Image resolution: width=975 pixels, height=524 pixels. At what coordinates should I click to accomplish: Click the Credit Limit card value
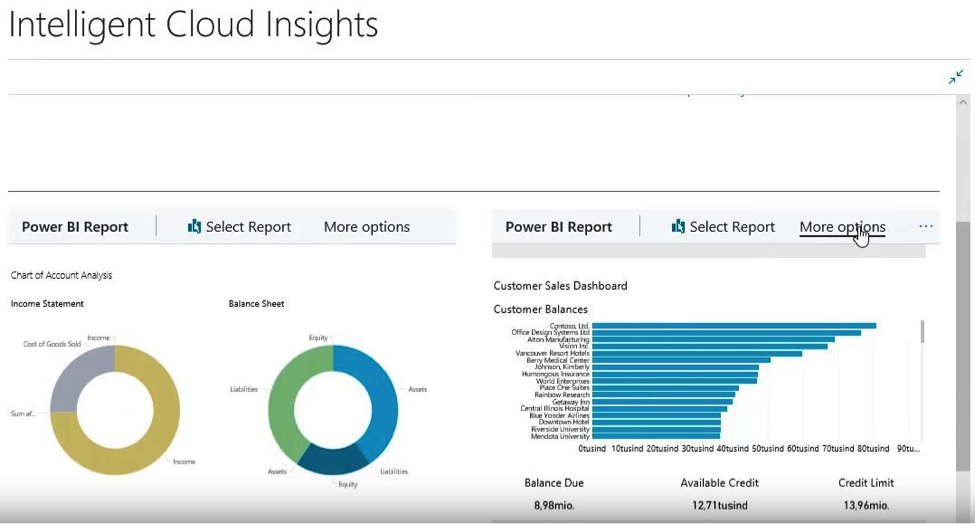click(866, 505)
